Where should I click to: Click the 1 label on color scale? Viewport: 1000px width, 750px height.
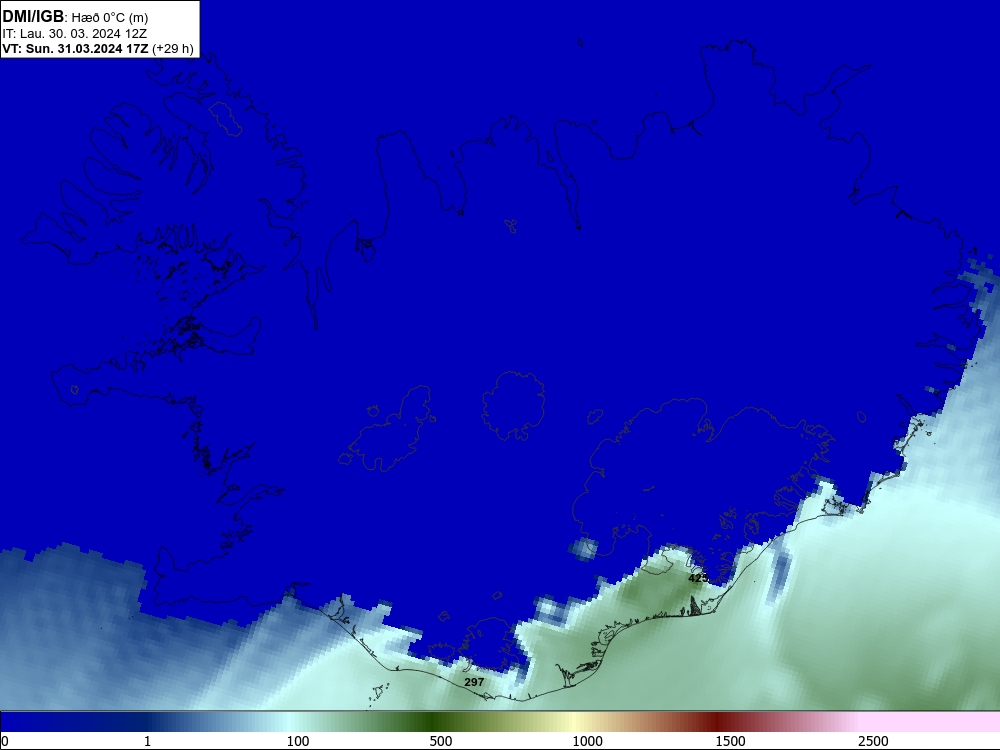(147, 741)
